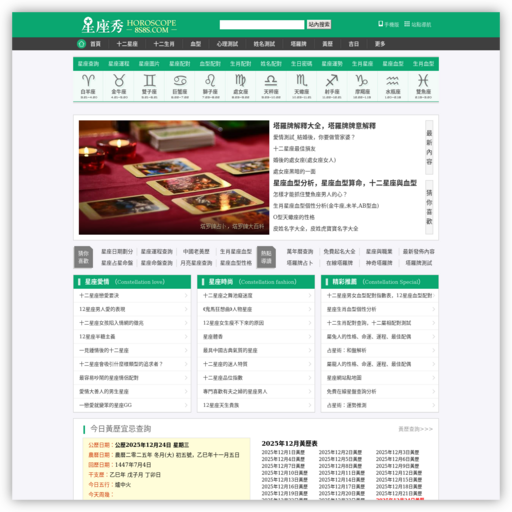Viewport: 512px width, 512px height.
Task: Open list item 十二星座的迷人特質
Action: click(225, 364)
